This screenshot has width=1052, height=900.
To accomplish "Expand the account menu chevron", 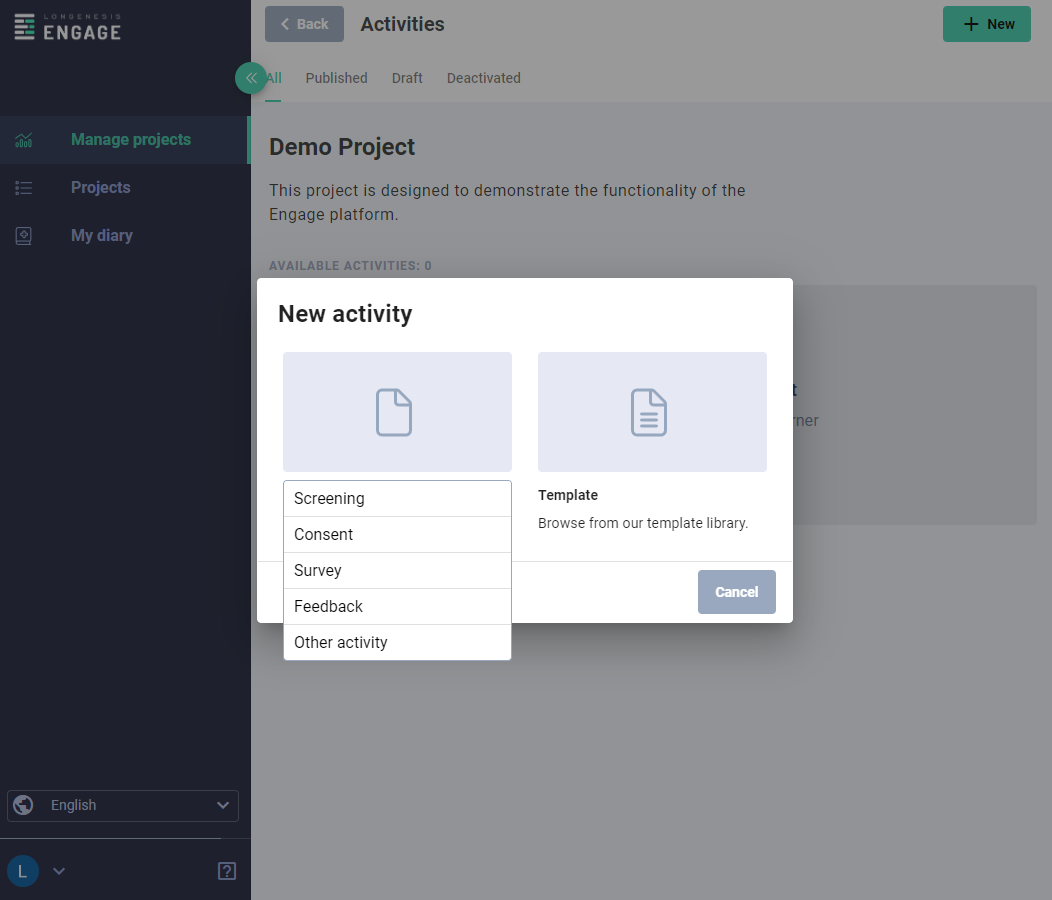I will point(58,871).
